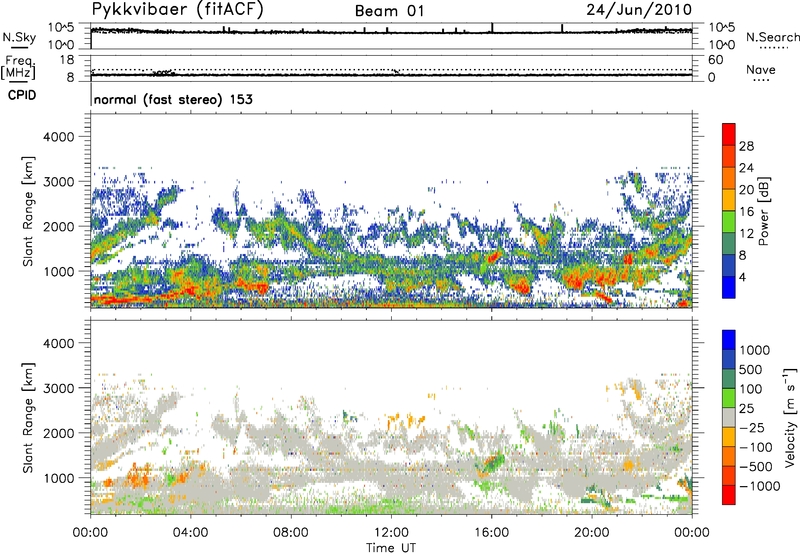Screen dimensions: 800x554
Task: Select the 25 label on Velocity colorbar
Action: click(x=746, y=408)
